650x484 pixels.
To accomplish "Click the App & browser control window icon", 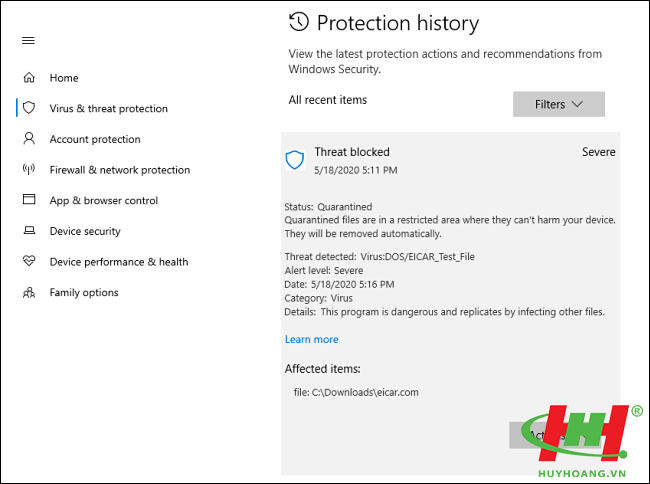I will (29, 199).
